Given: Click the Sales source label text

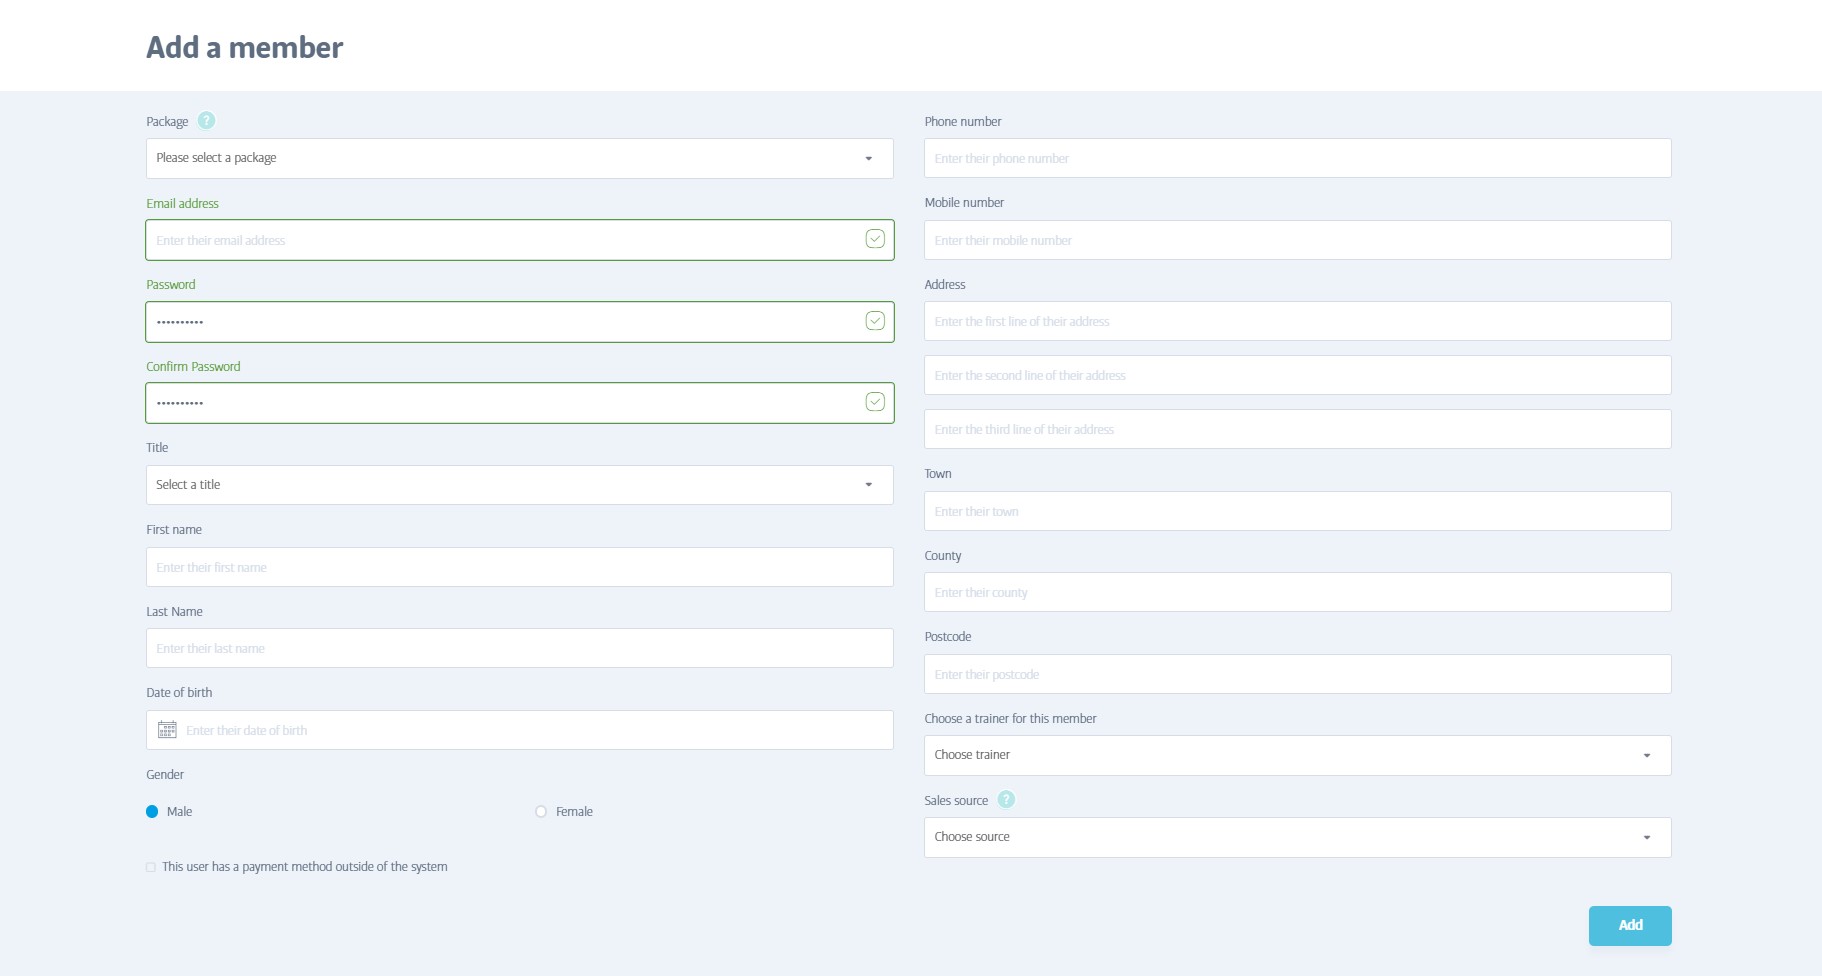Looking at the screenshot, I should coord(956,801).
